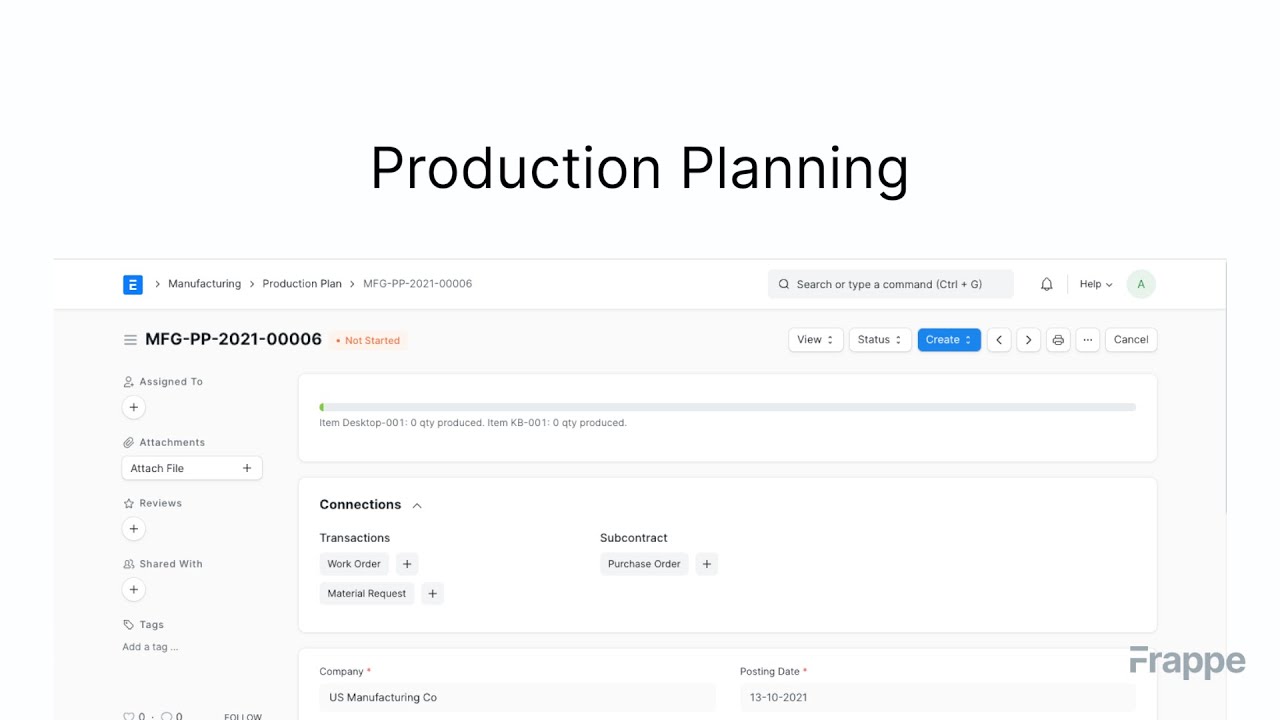Open the user avatar menu
The height and width of the screenshot is (720, 1280).
click(1141, 284)
